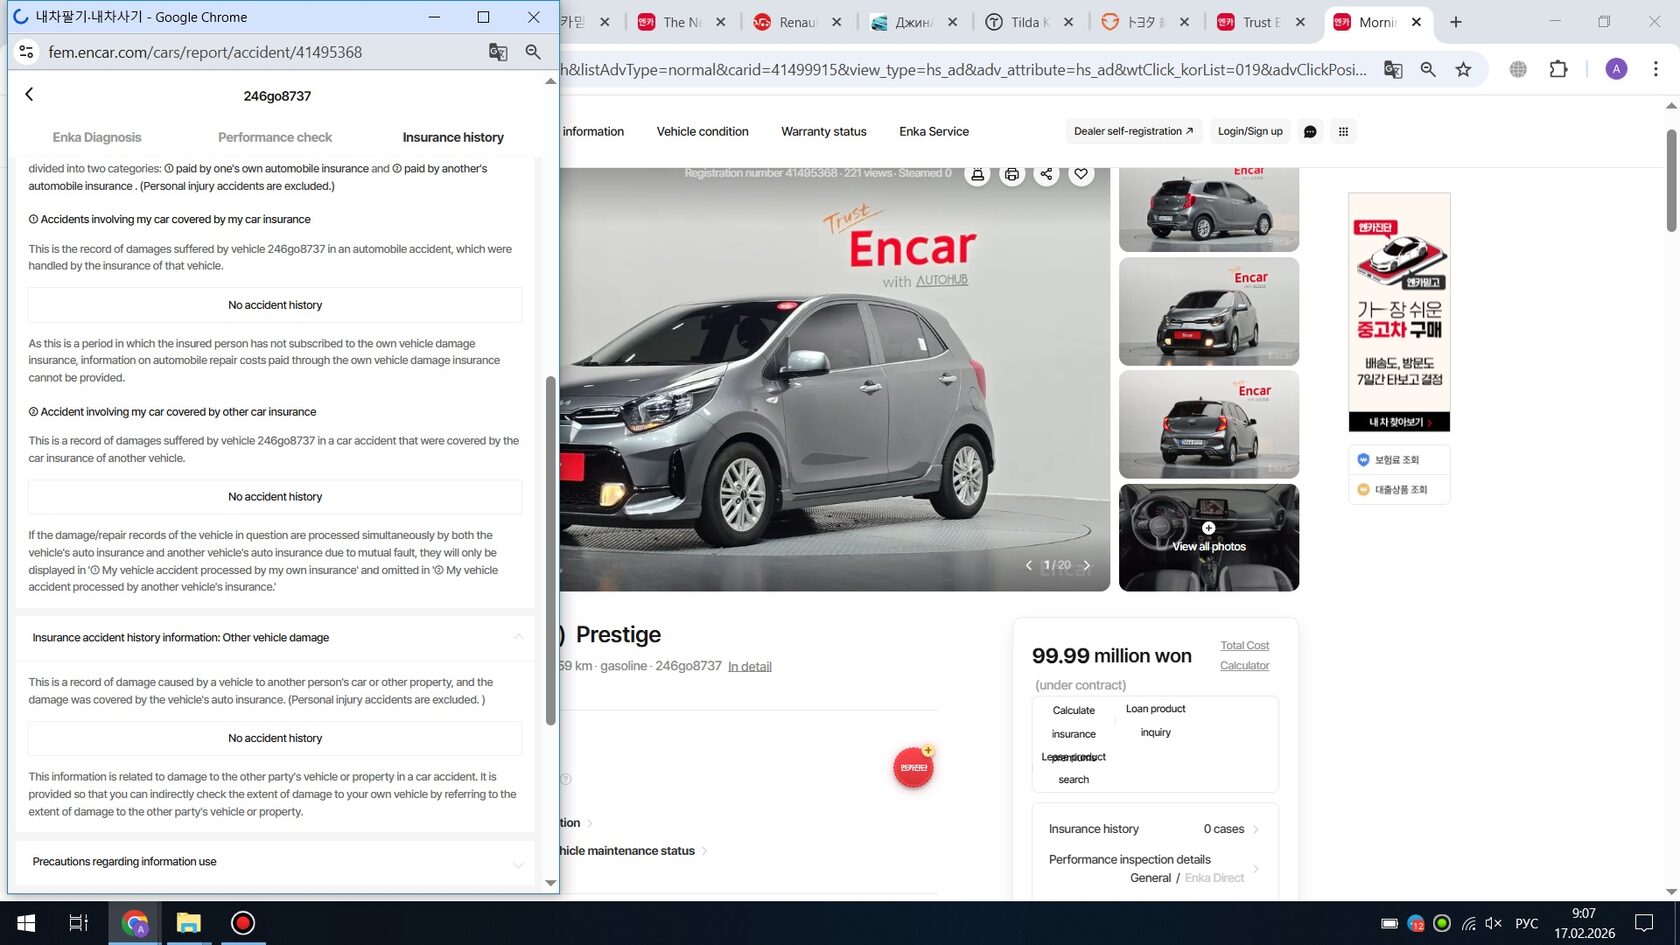Click the 보험료 조회 button
Viewport: 1680px width, 945px height.
[x=1399, y=460]
